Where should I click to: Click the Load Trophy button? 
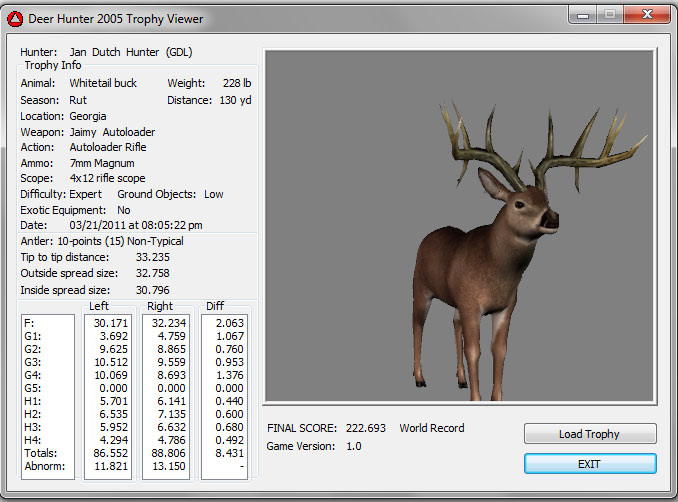(x=590, y=434)
